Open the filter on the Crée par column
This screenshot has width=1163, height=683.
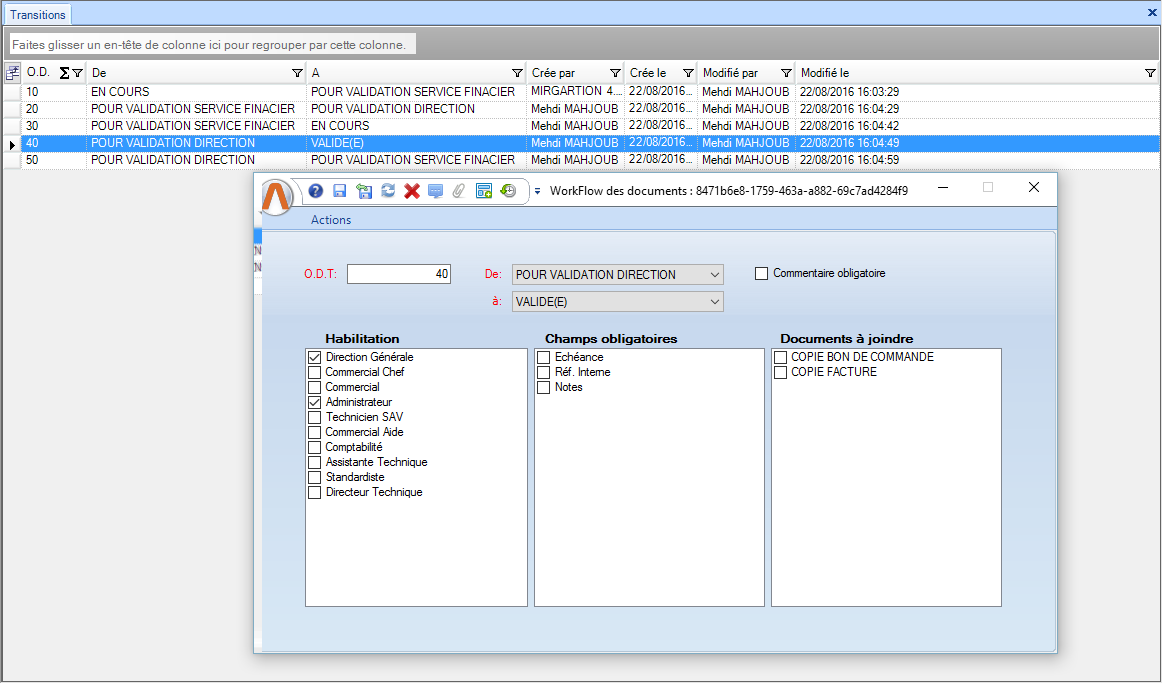point(612,73)
